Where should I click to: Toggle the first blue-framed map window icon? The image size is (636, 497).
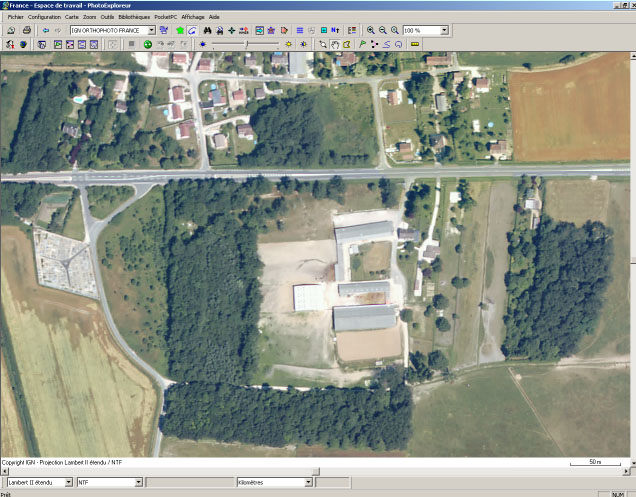[58, 44]
